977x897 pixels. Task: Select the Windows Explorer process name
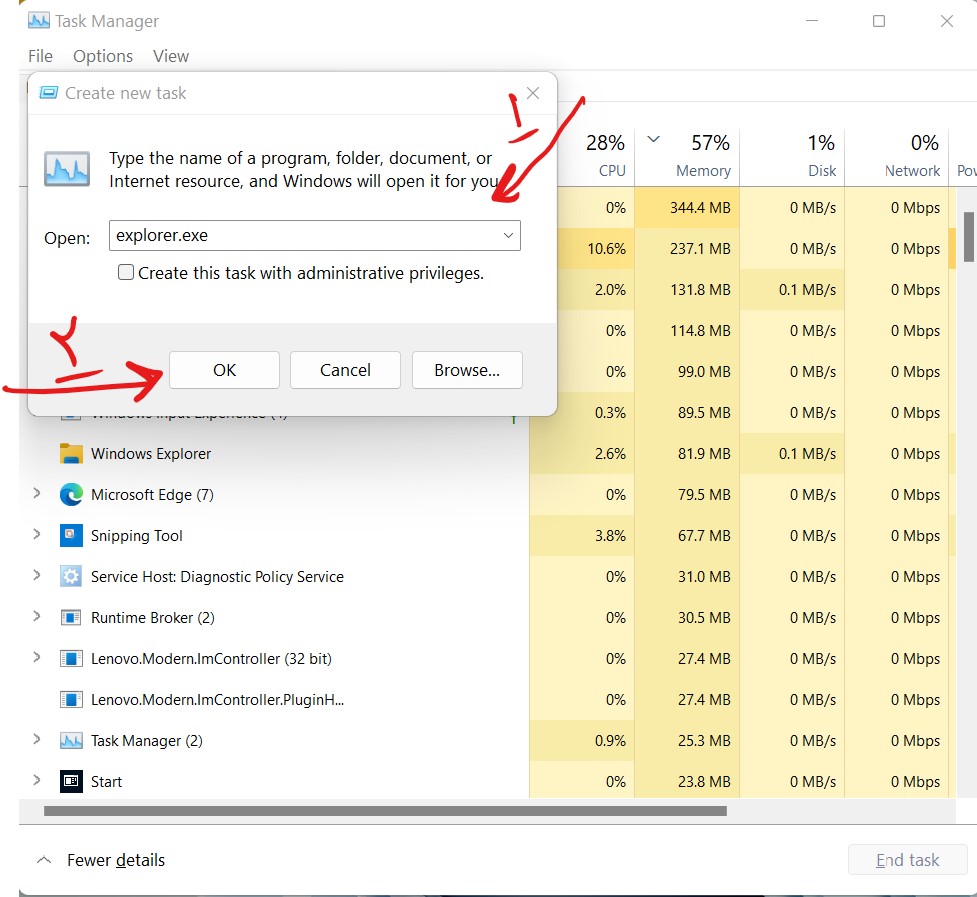point(151,453)
